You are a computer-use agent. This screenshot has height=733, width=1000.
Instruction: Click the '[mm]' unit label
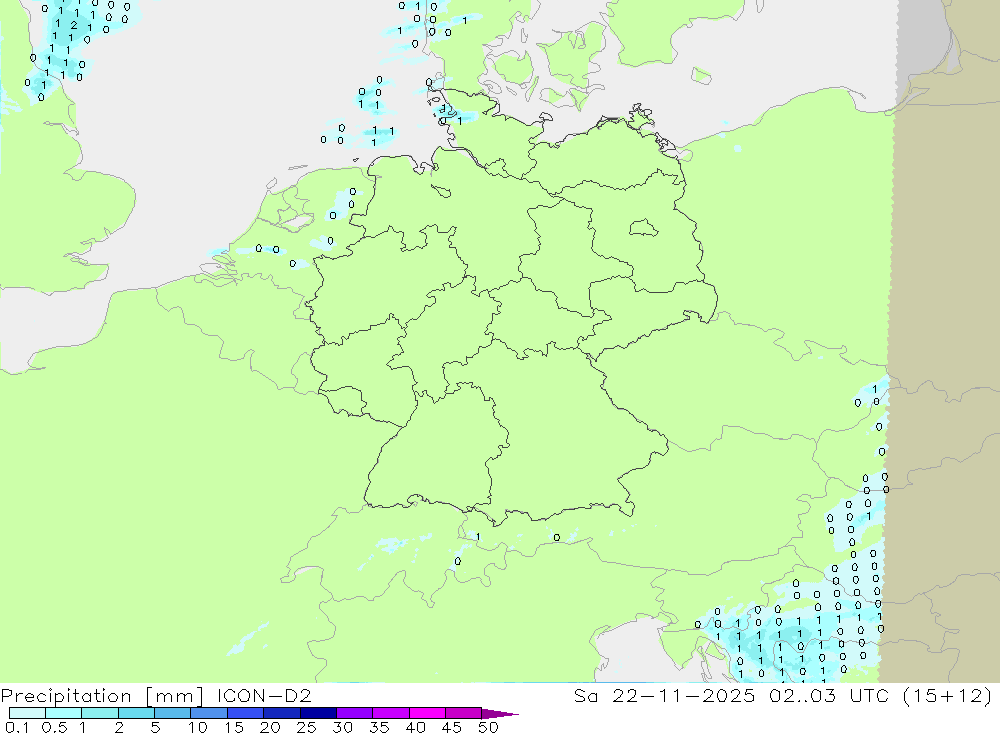[175, 695]
